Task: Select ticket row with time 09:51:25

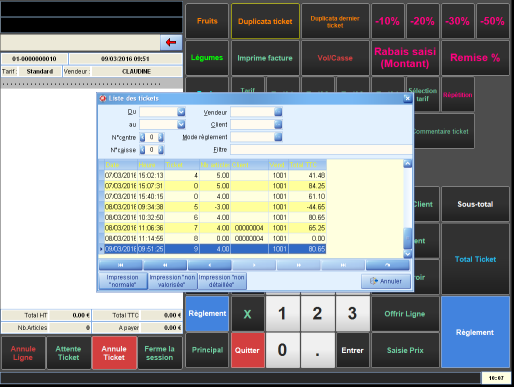Action: coord(215,249)
